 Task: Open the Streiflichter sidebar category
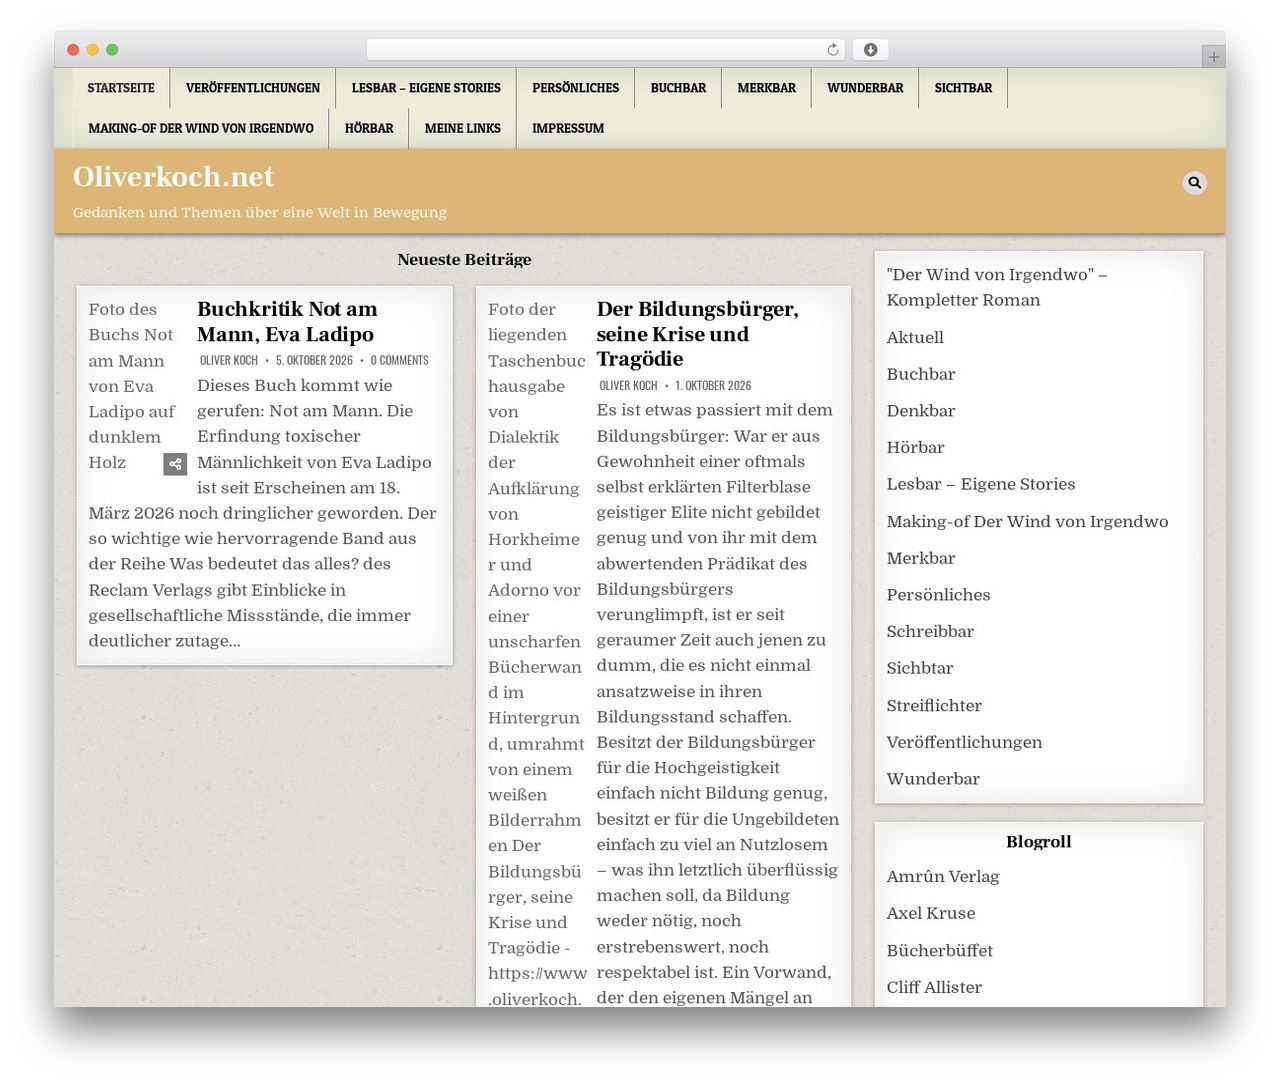pyautogui.click(x=934, y=706)
